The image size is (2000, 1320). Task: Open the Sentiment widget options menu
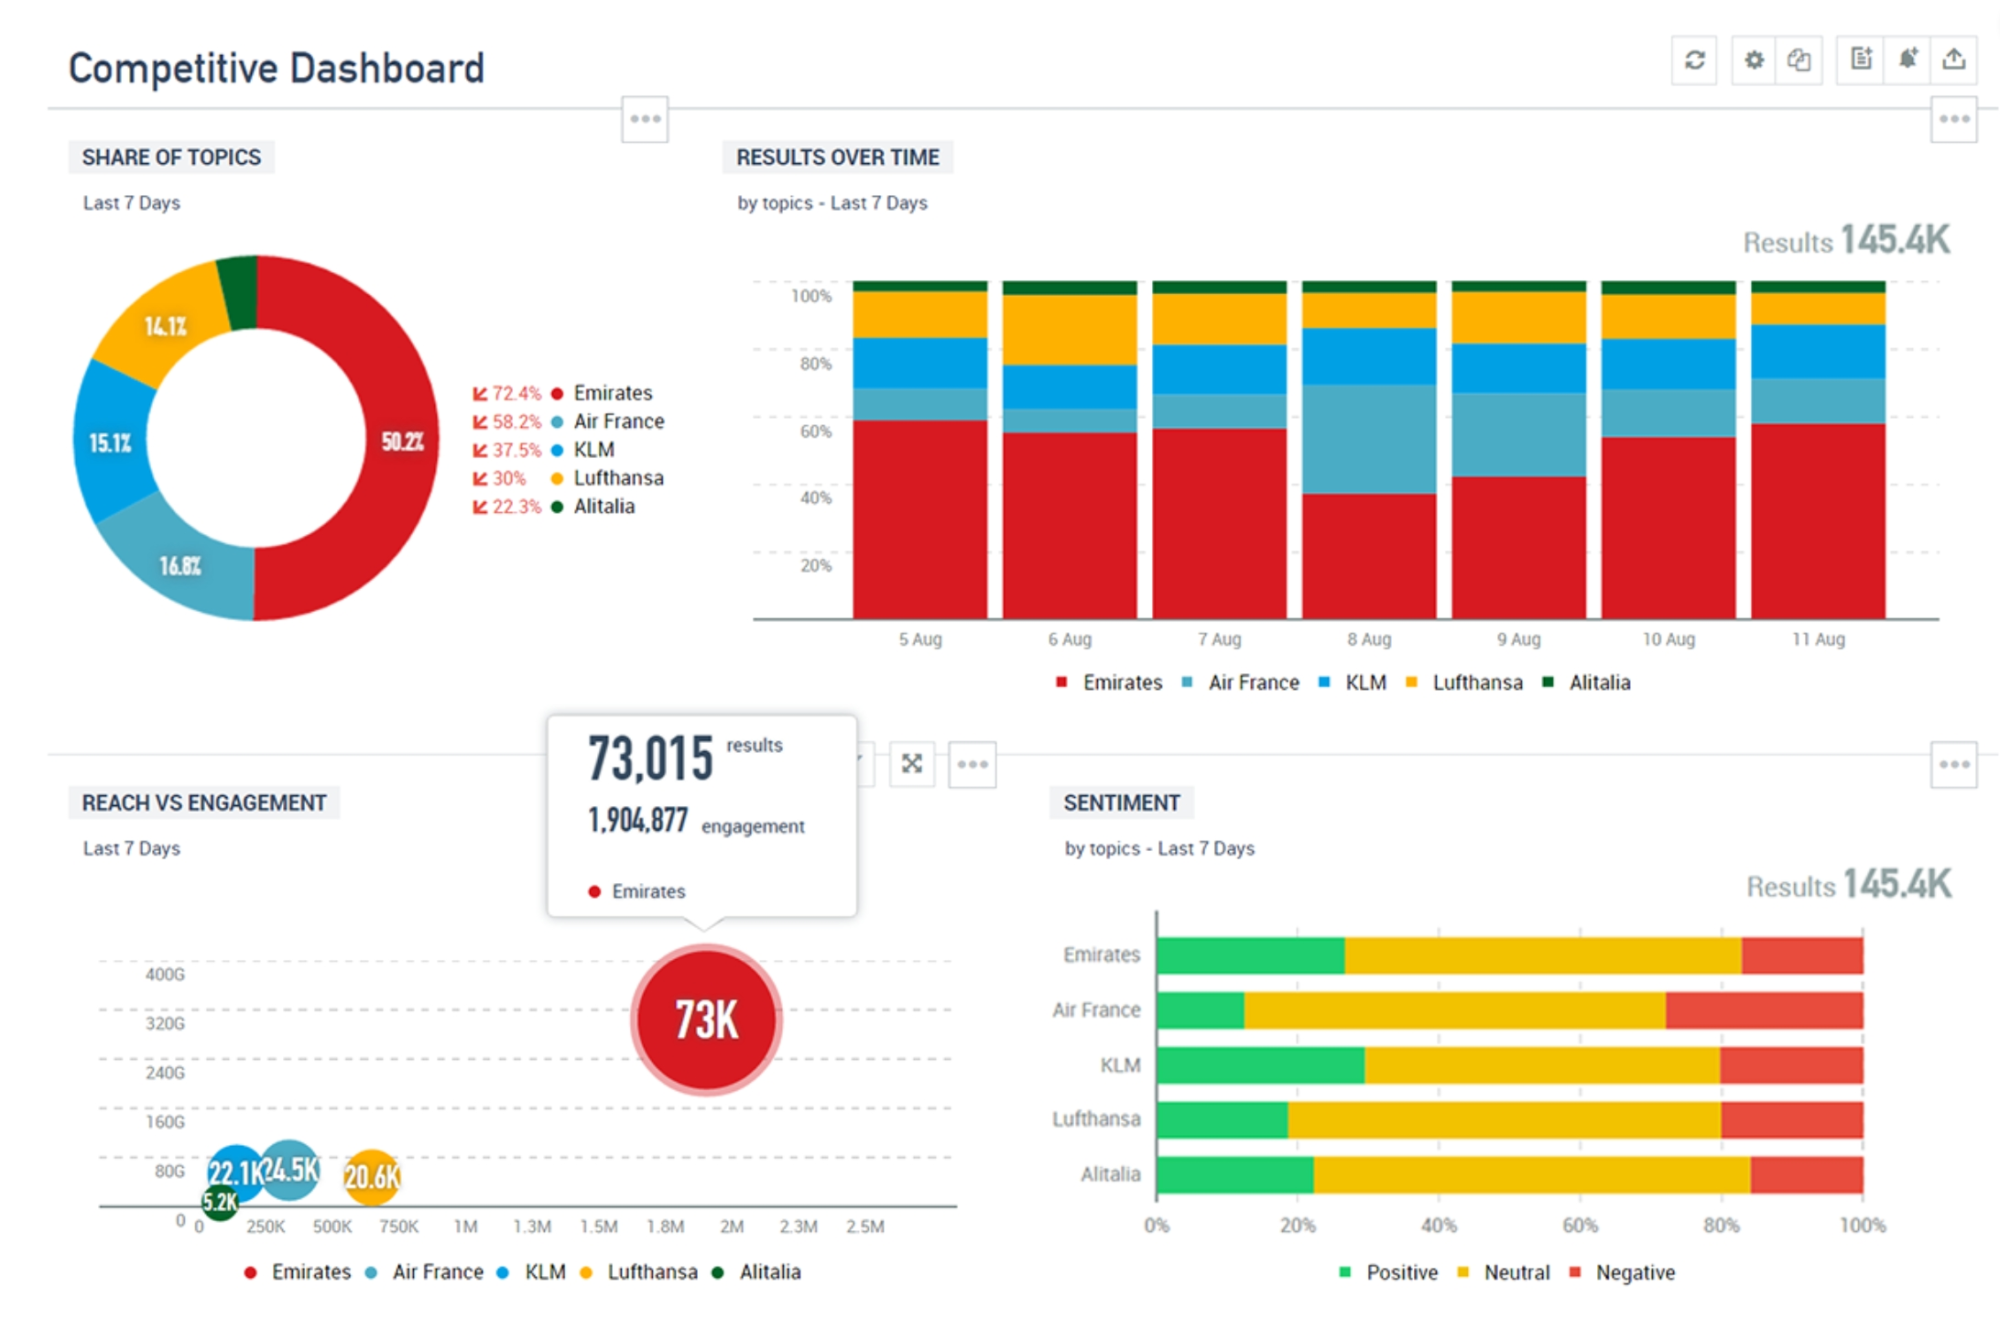(1954, 765)
